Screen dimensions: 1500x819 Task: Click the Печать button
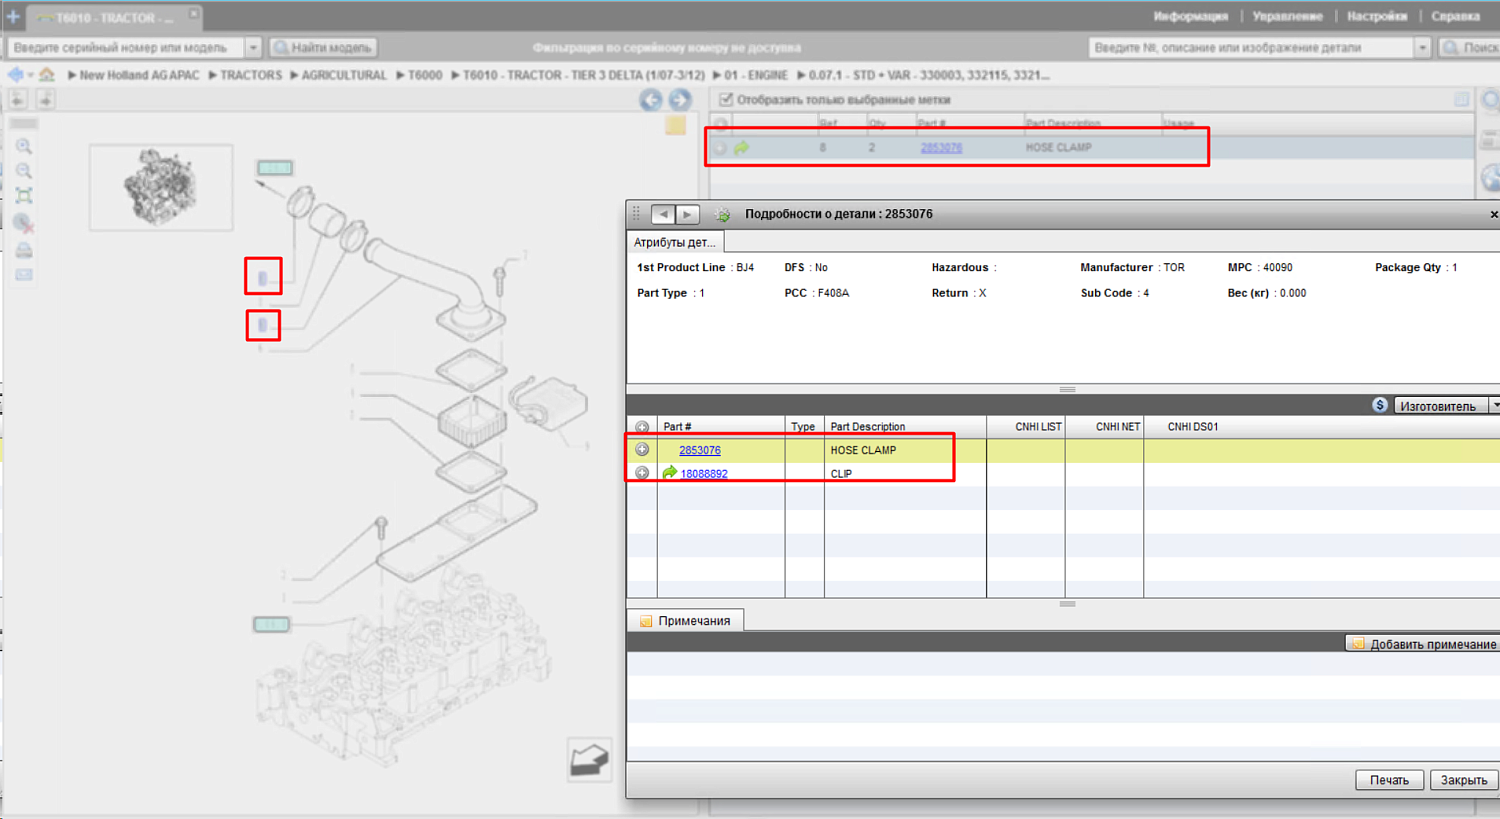tap(1389, 780)
